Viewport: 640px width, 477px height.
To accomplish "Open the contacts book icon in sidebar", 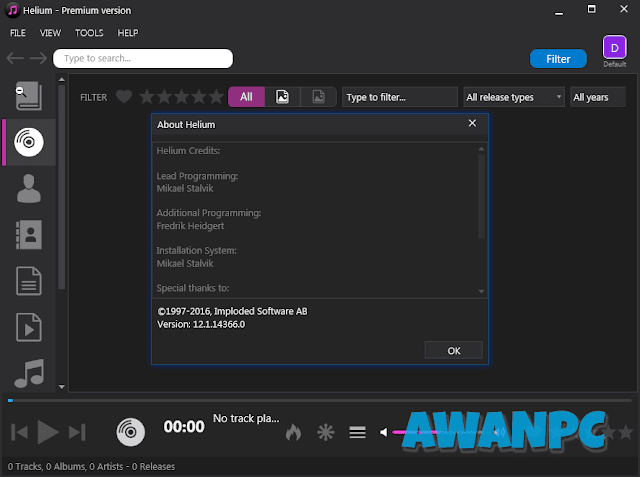I will coord(29,235).
